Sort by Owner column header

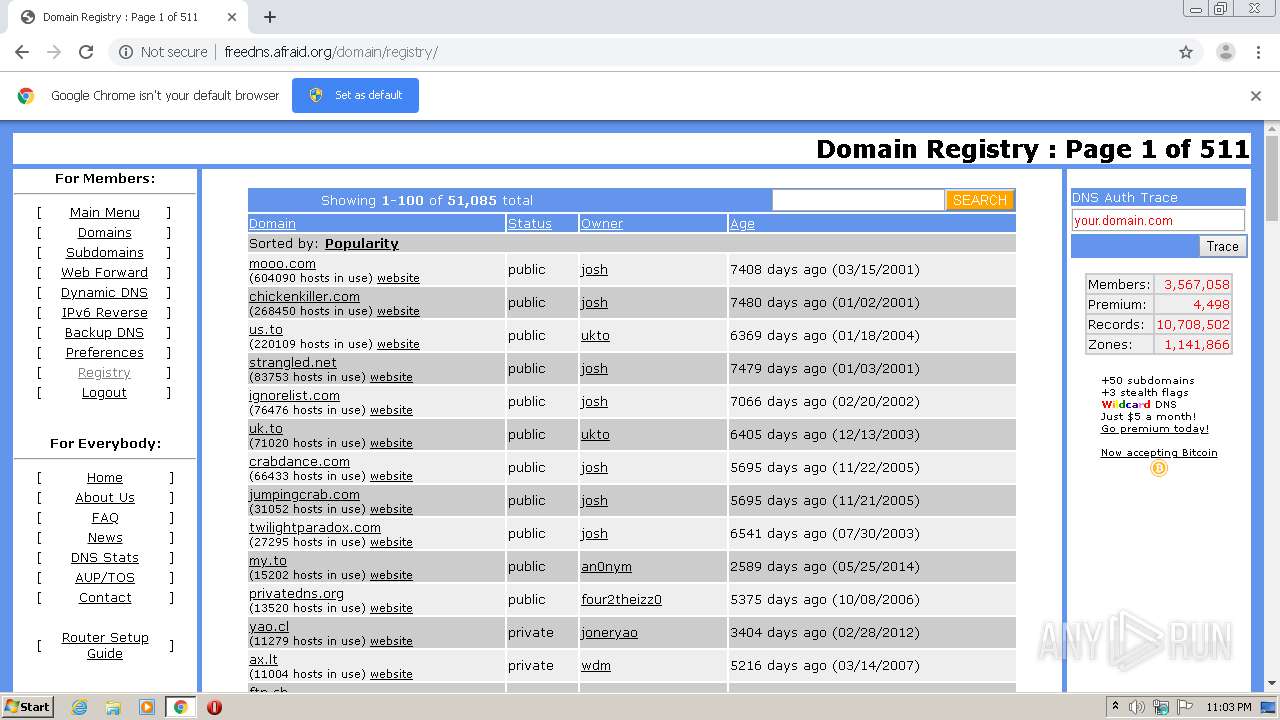601,224
